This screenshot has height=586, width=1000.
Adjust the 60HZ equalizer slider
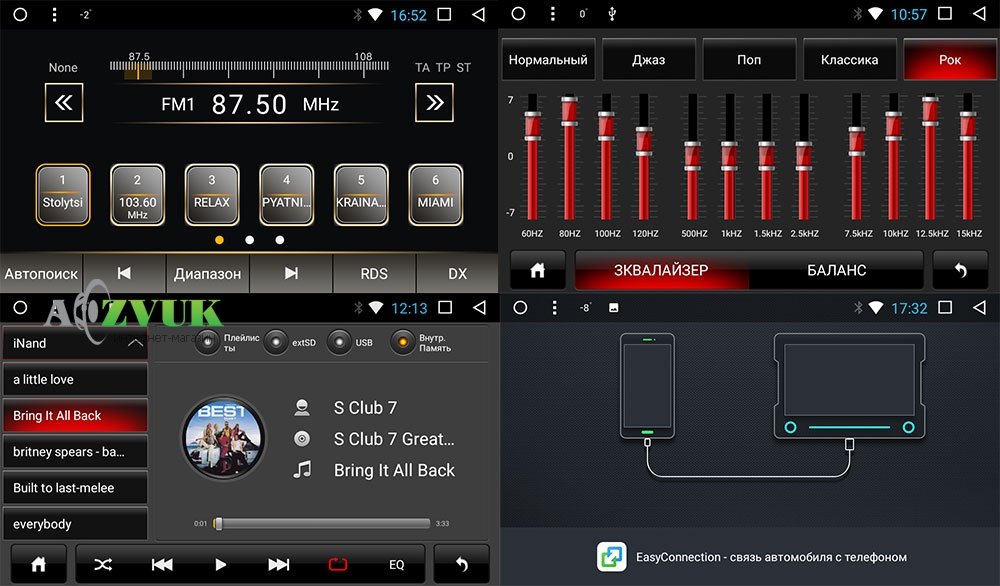tap(533, 126)
